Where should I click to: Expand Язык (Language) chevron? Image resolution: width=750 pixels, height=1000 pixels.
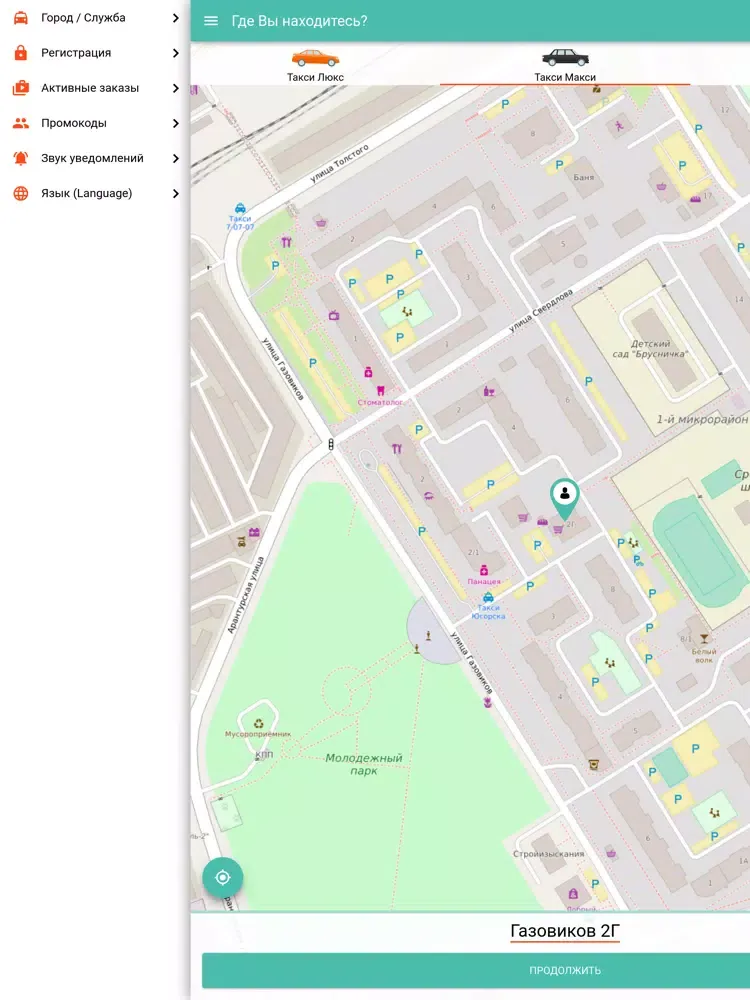click(175, 193)
